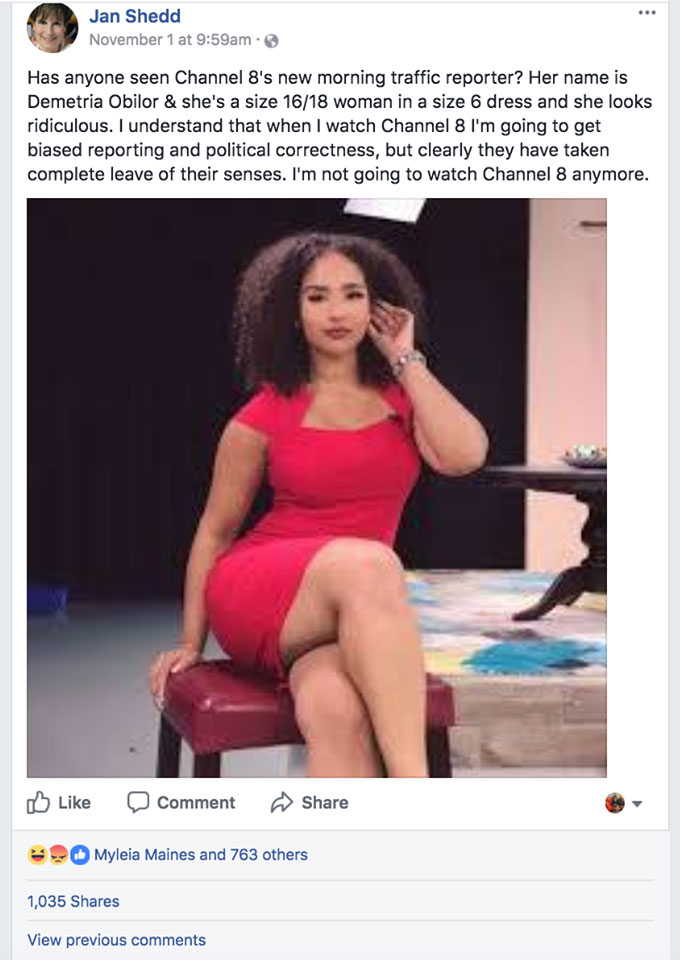View Myleia Maines and 763 others
680x960 pixels.
point(201,855)
